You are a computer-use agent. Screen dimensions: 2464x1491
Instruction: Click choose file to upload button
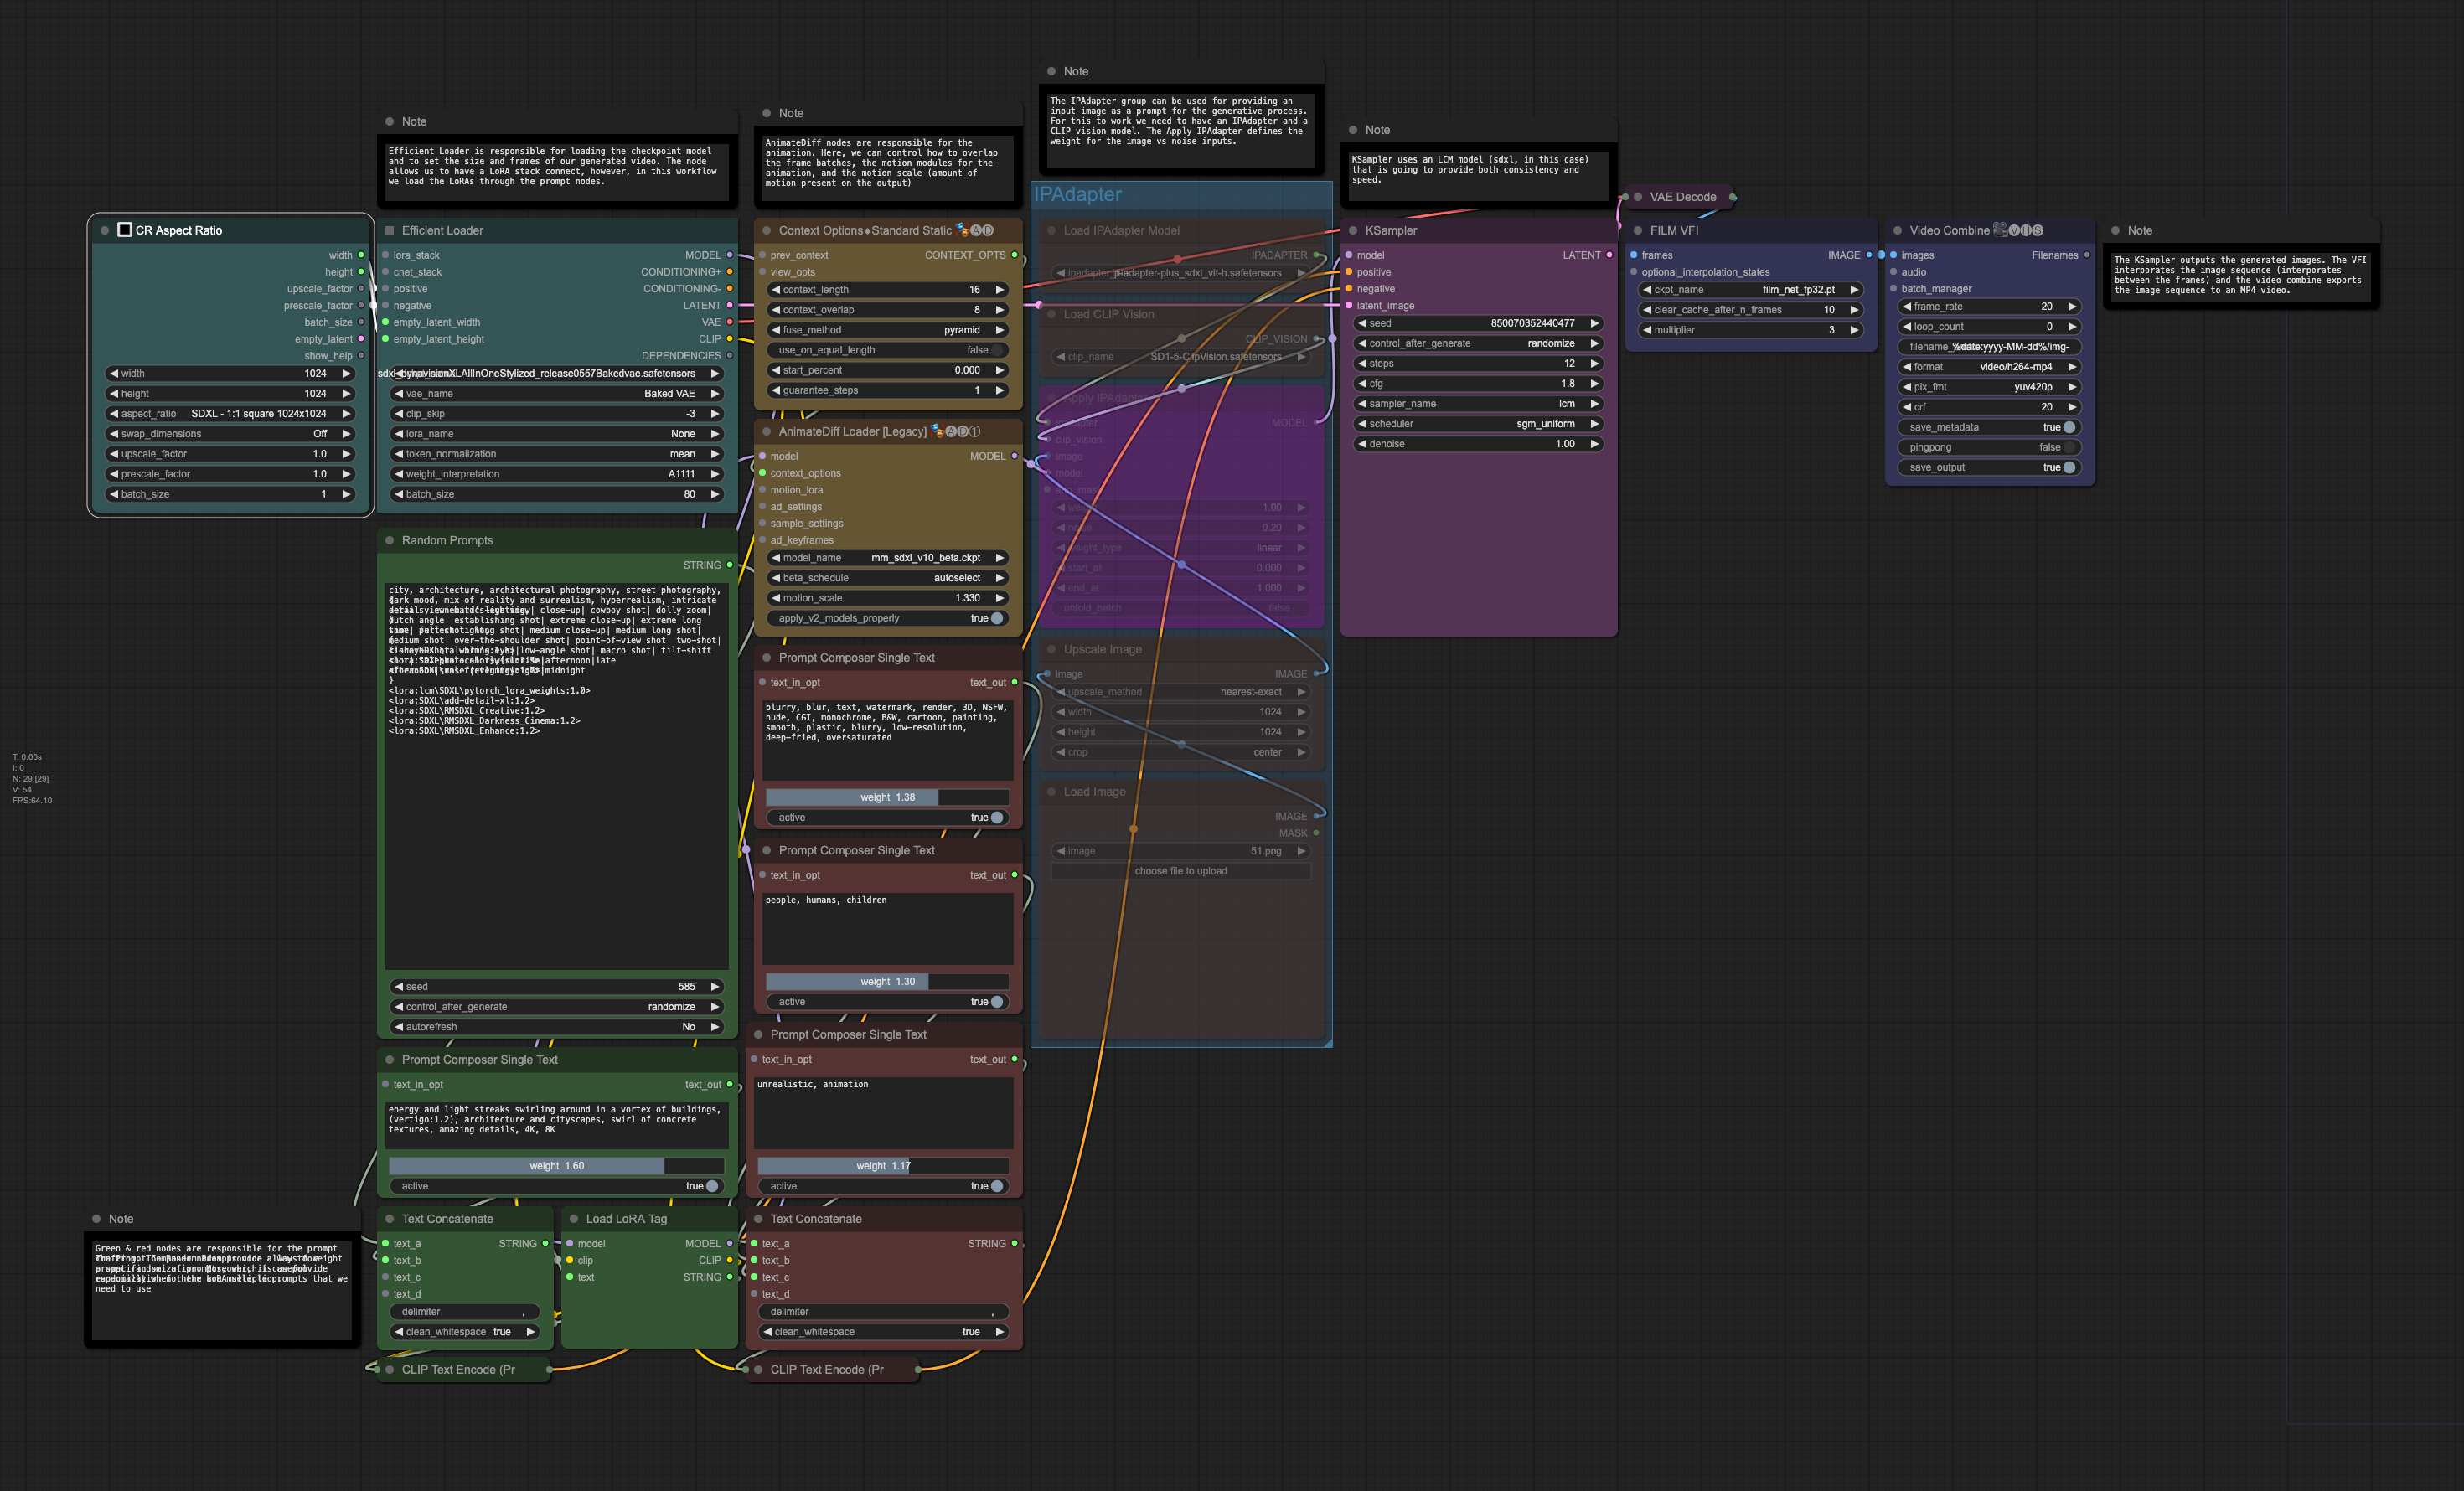[x=1180, y=871]
